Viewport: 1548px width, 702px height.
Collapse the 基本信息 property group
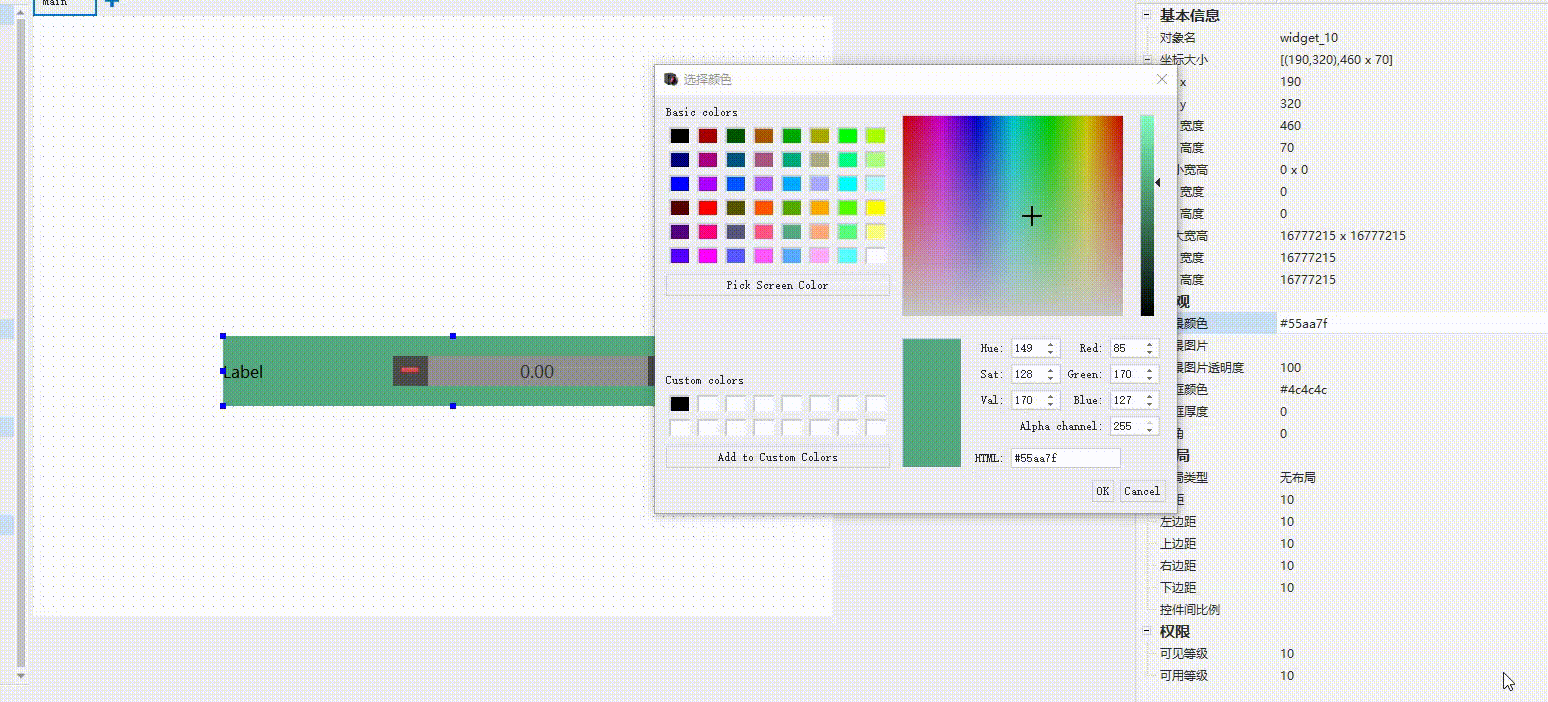(1147, 15)
